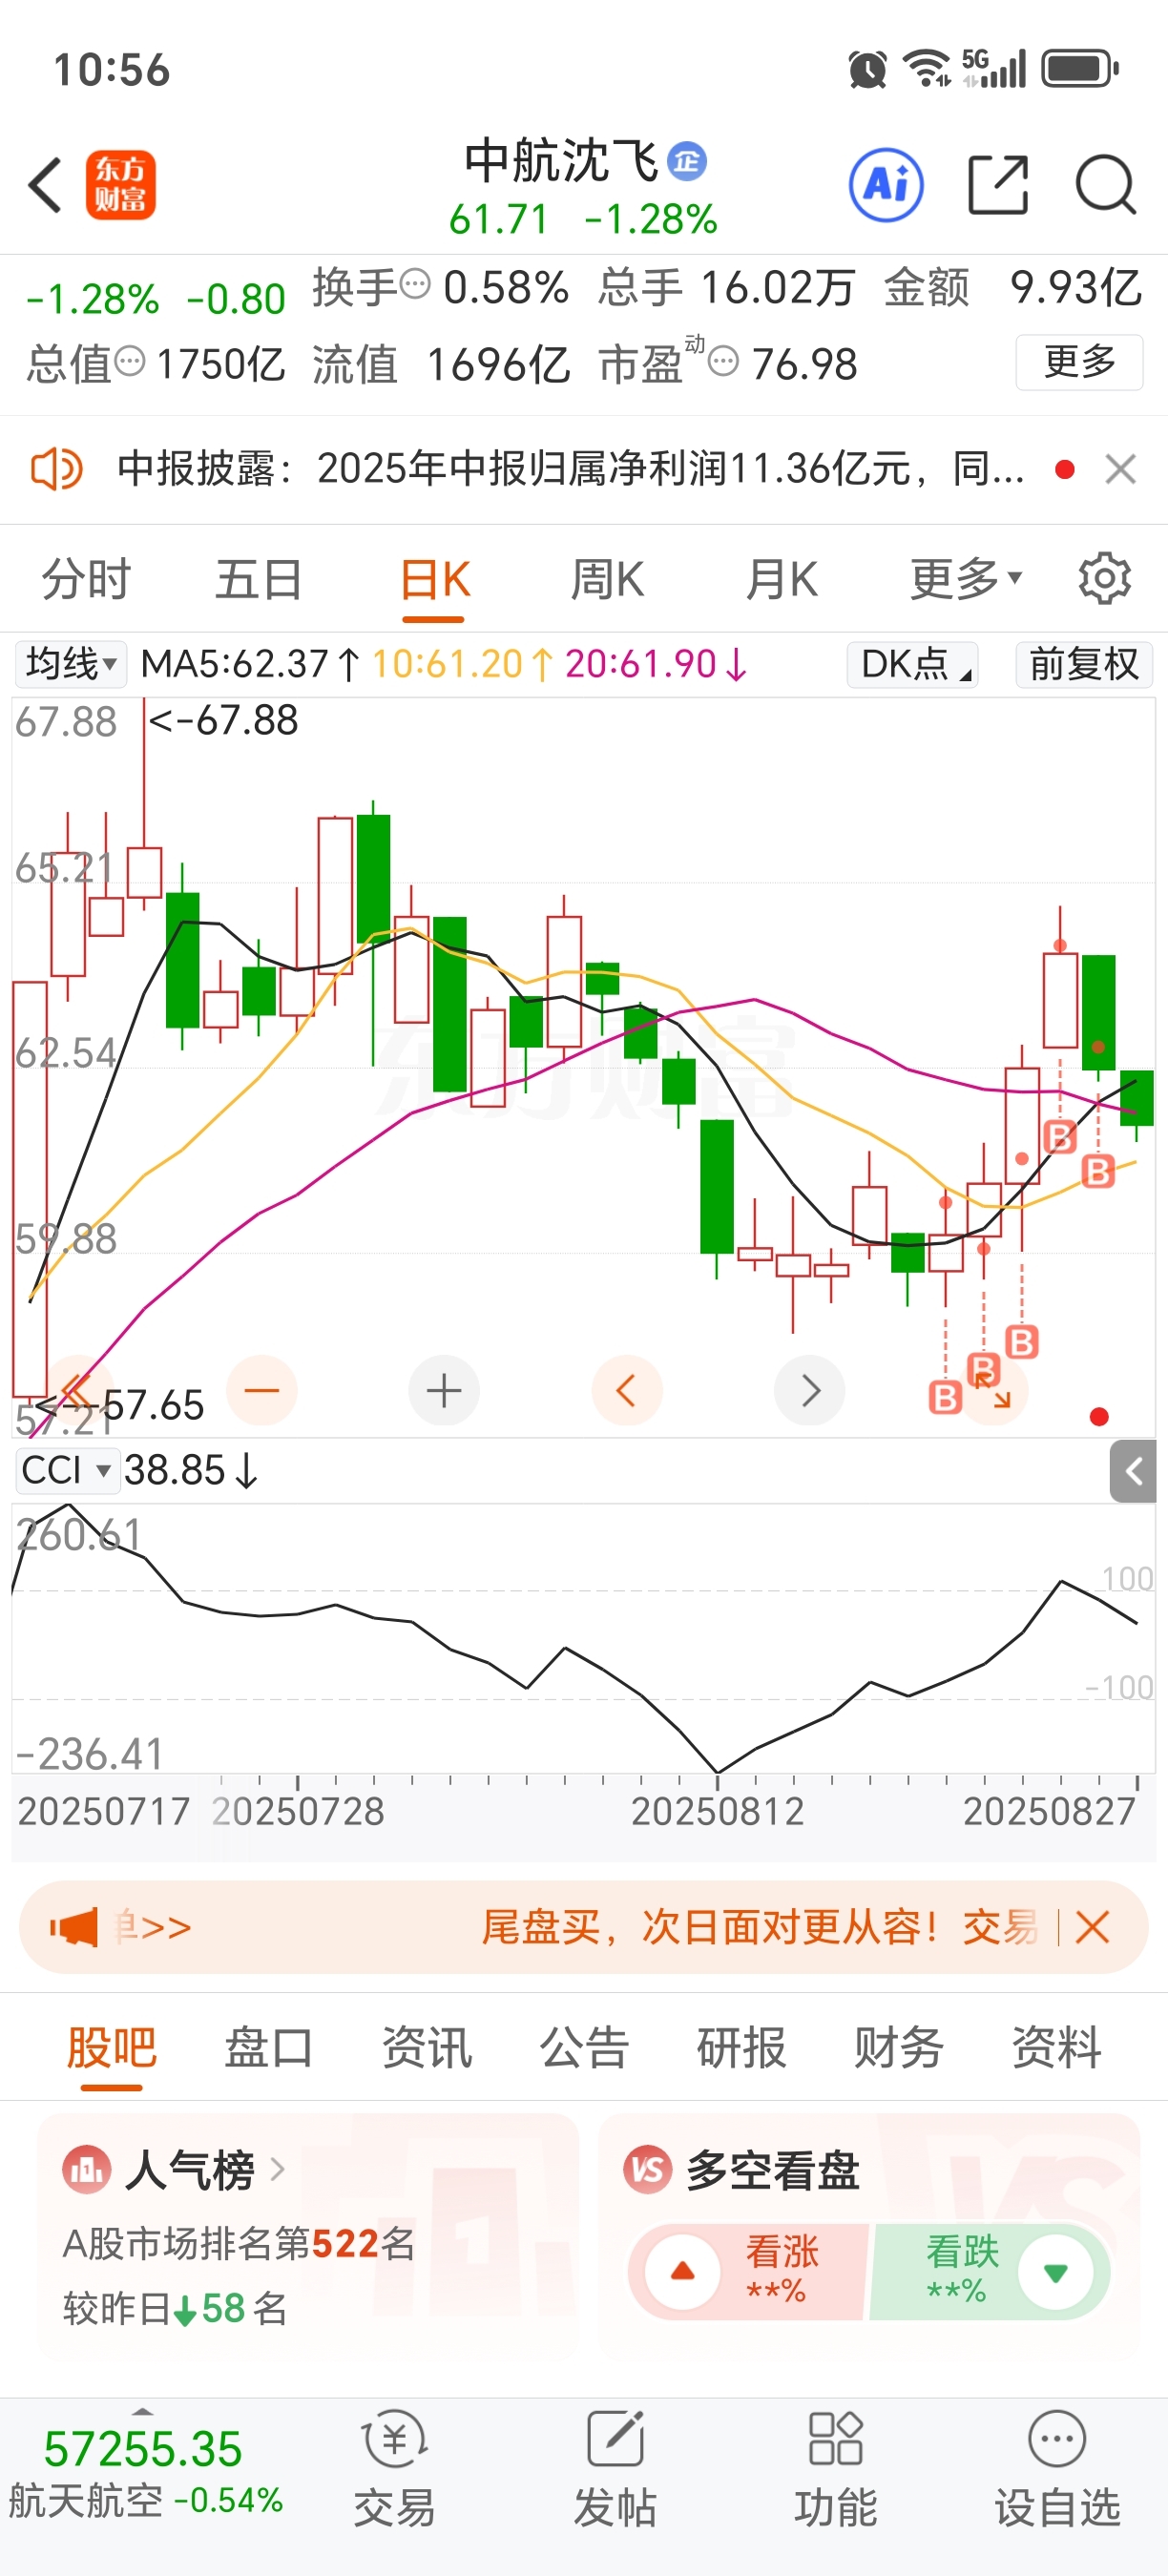Close the 尾盘买 promo banner
1168x2576 pixels.
click(x=1092, y=1926)
